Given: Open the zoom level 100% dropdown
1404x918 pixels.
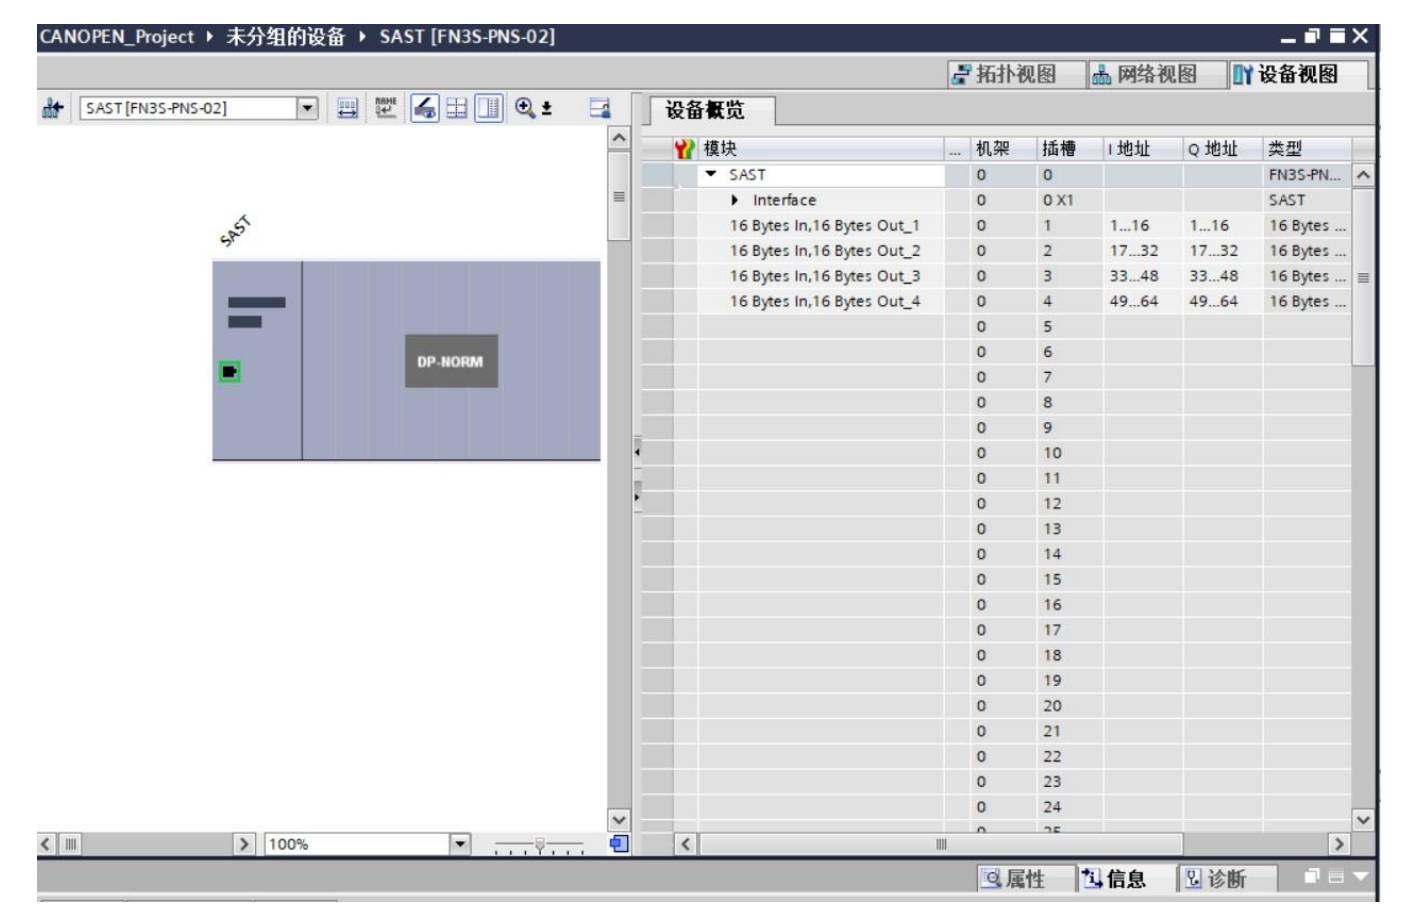Looking at the screenshot, I should [460, 844].
